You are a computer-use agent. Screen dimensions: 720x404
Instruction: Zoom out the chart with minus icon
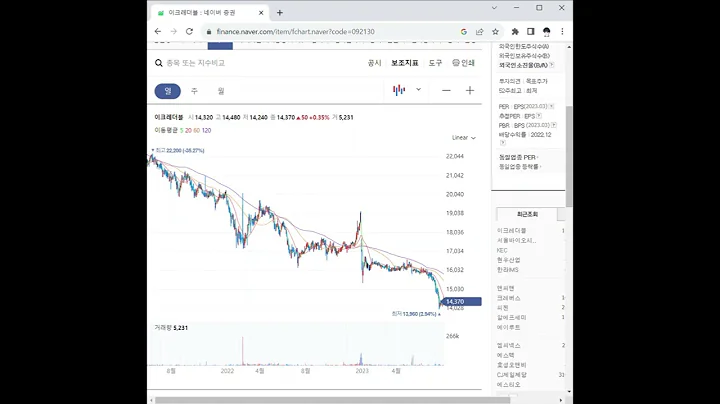tap(446, 90)
